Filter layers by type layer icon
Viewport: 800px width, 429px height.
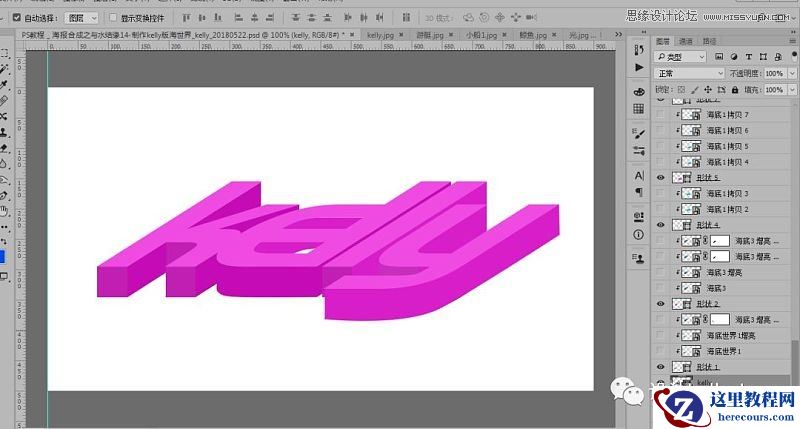point(748,57)
